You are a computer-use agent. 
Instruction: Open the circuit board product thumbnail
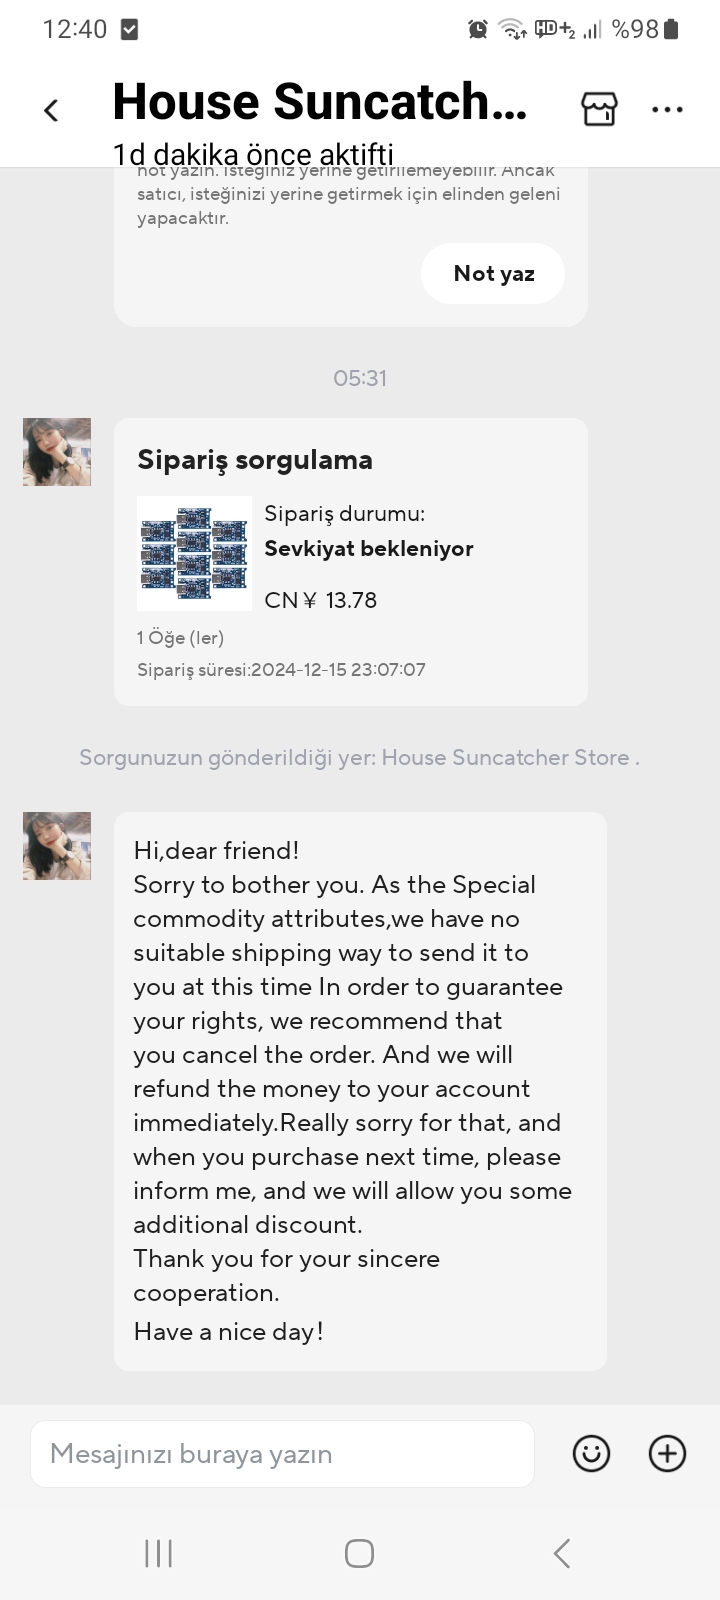pos(194,553)
